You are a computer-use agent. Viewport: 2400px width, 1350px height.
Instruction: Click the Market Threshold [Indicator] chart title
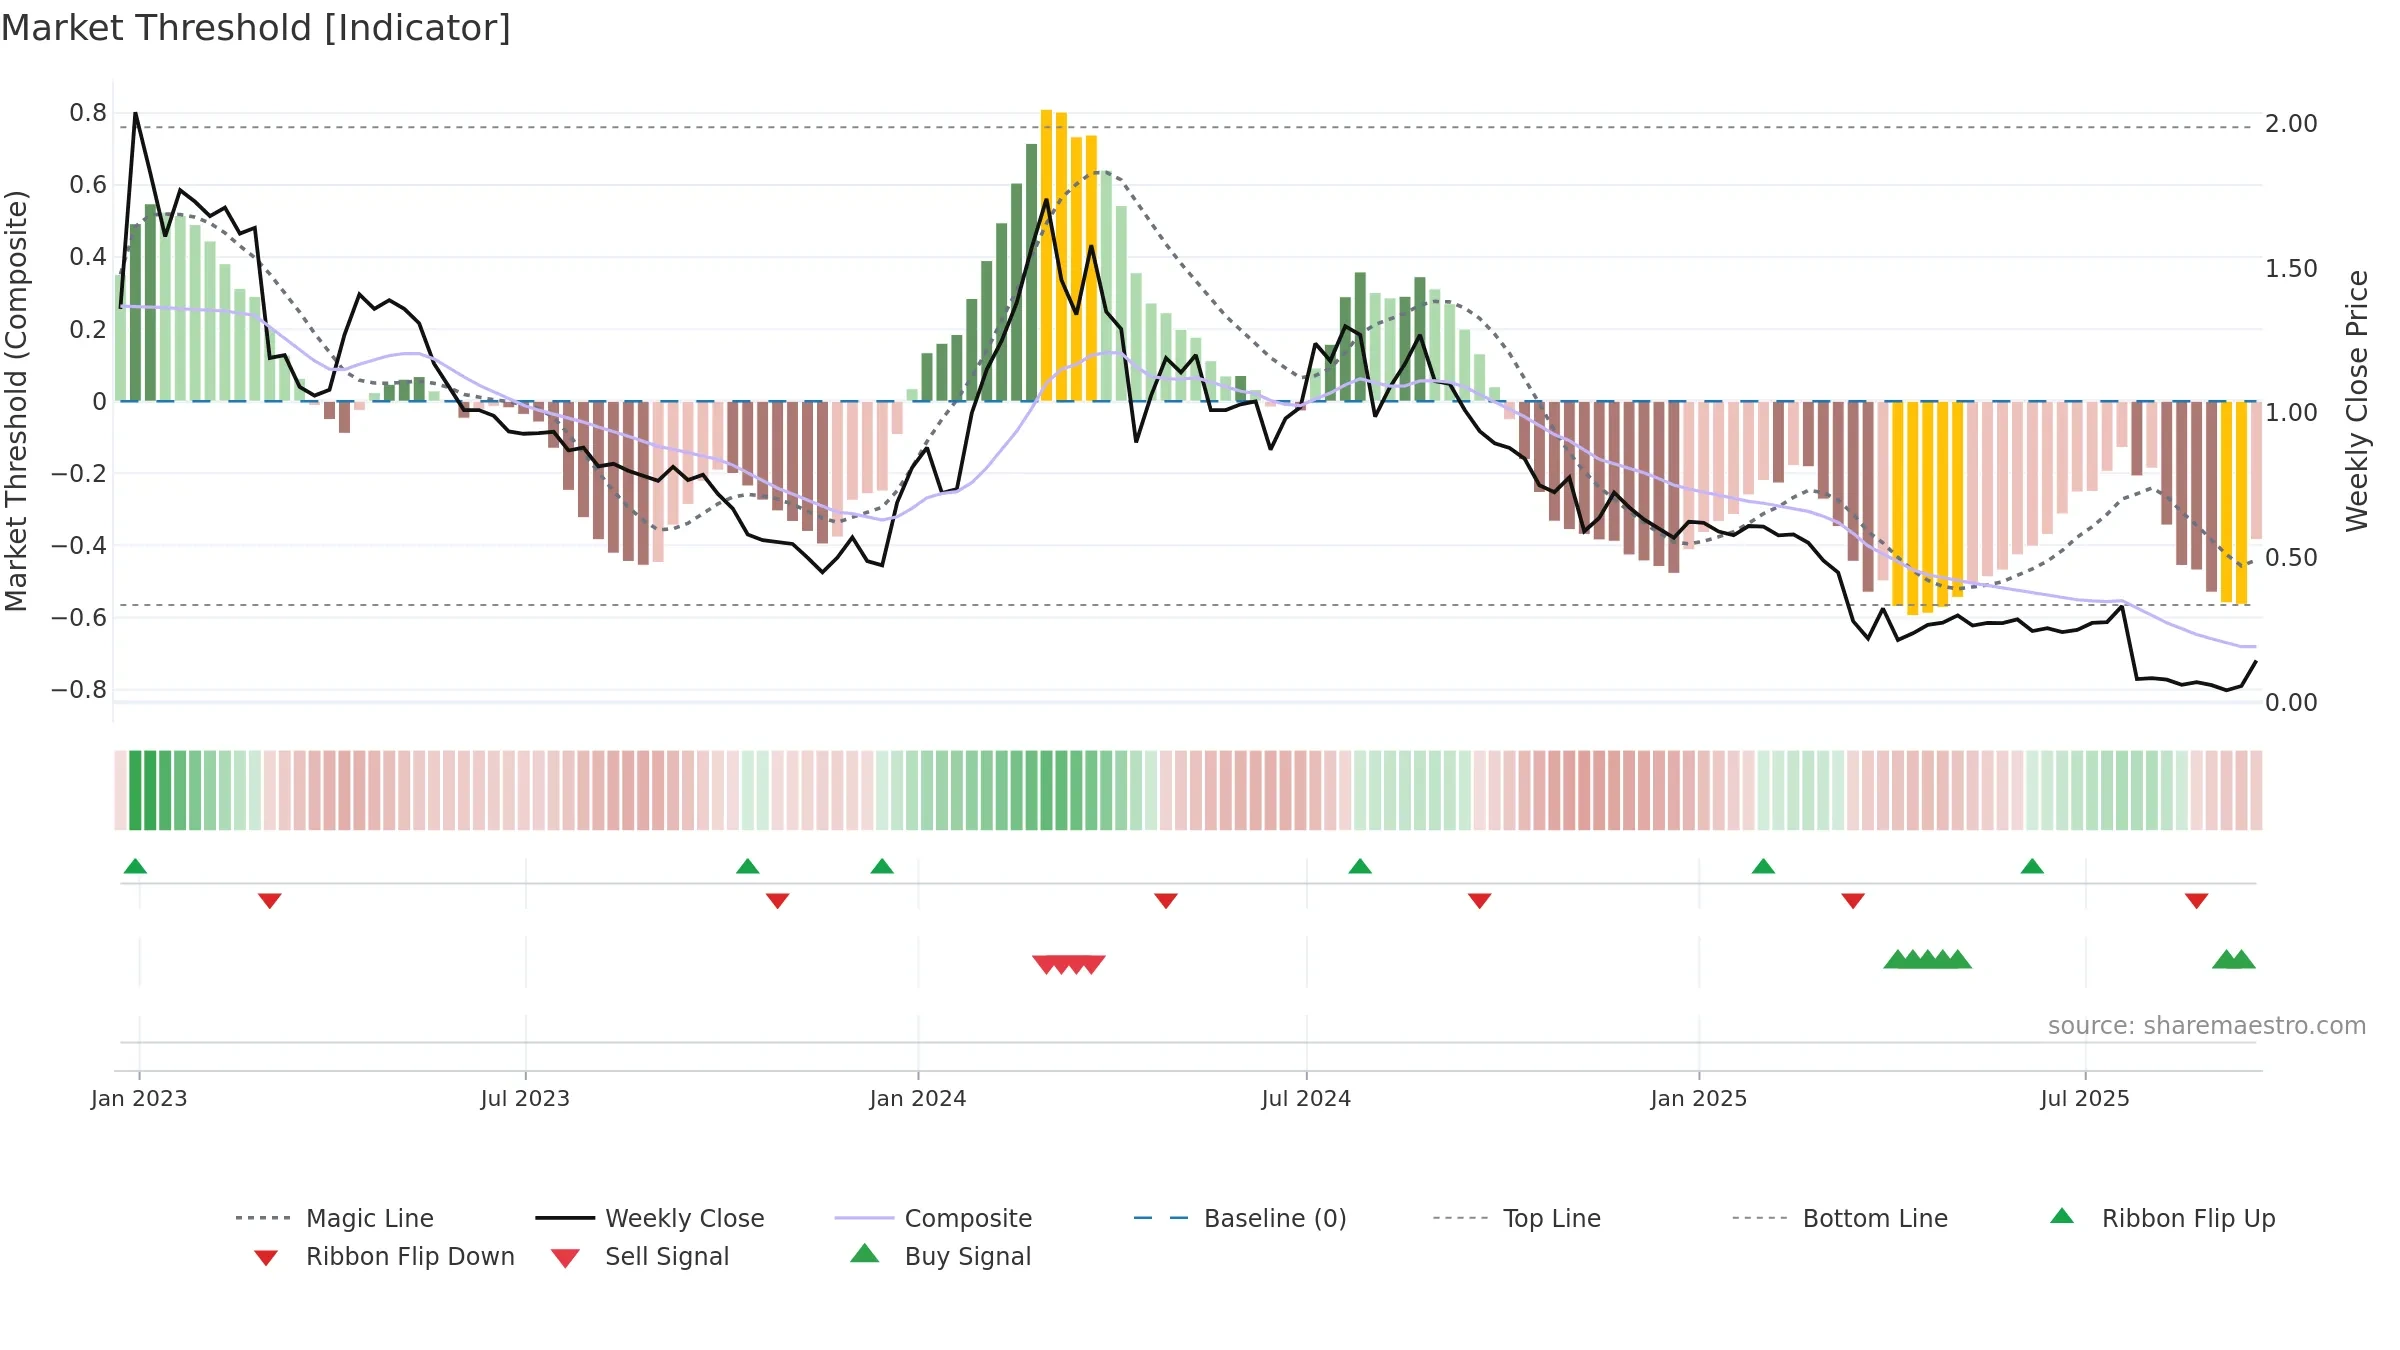tap(256, 28)
